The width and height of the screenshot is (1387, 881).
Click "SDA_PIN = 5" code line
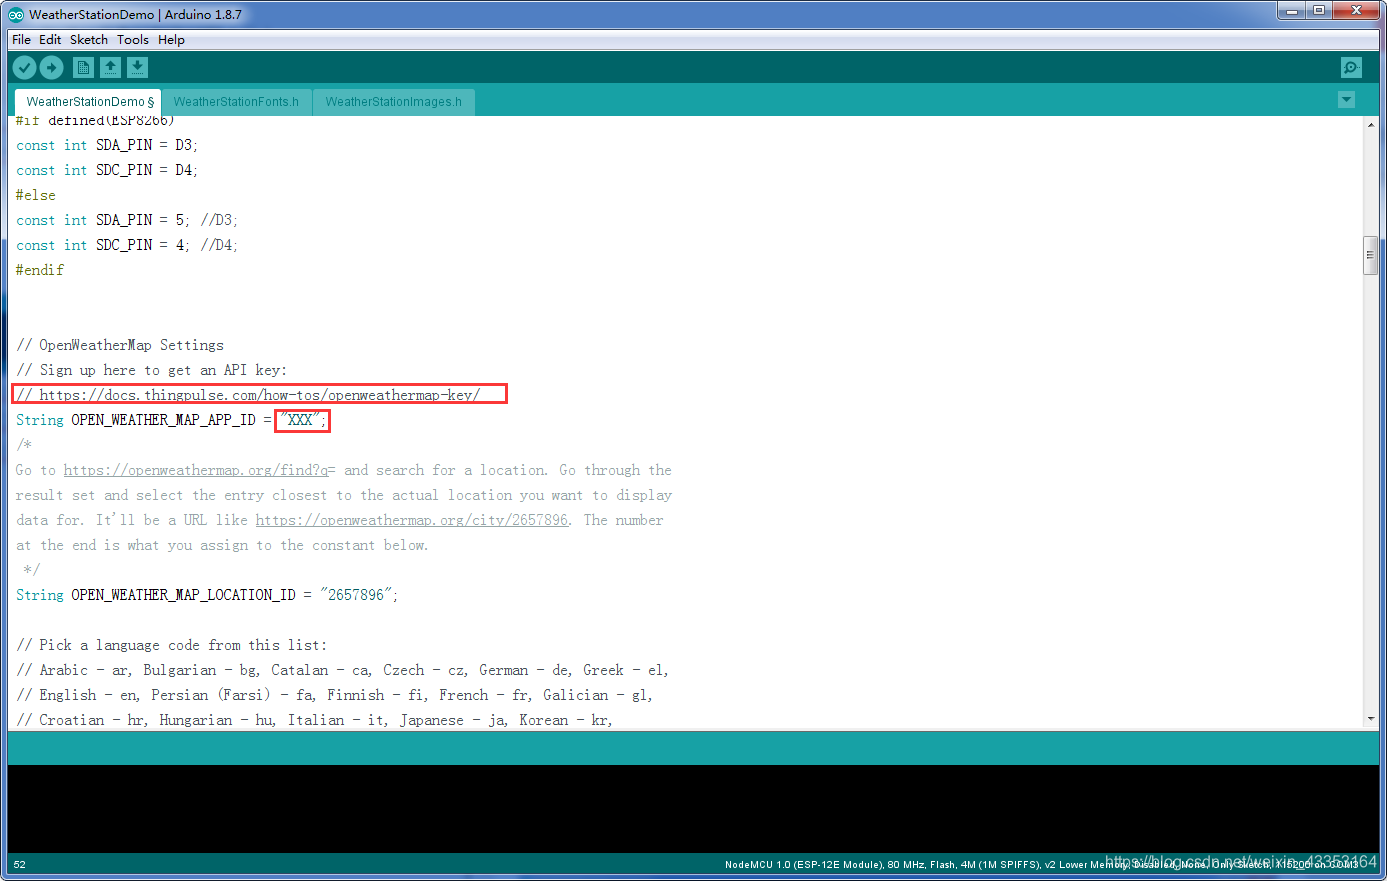pos(127,220)
